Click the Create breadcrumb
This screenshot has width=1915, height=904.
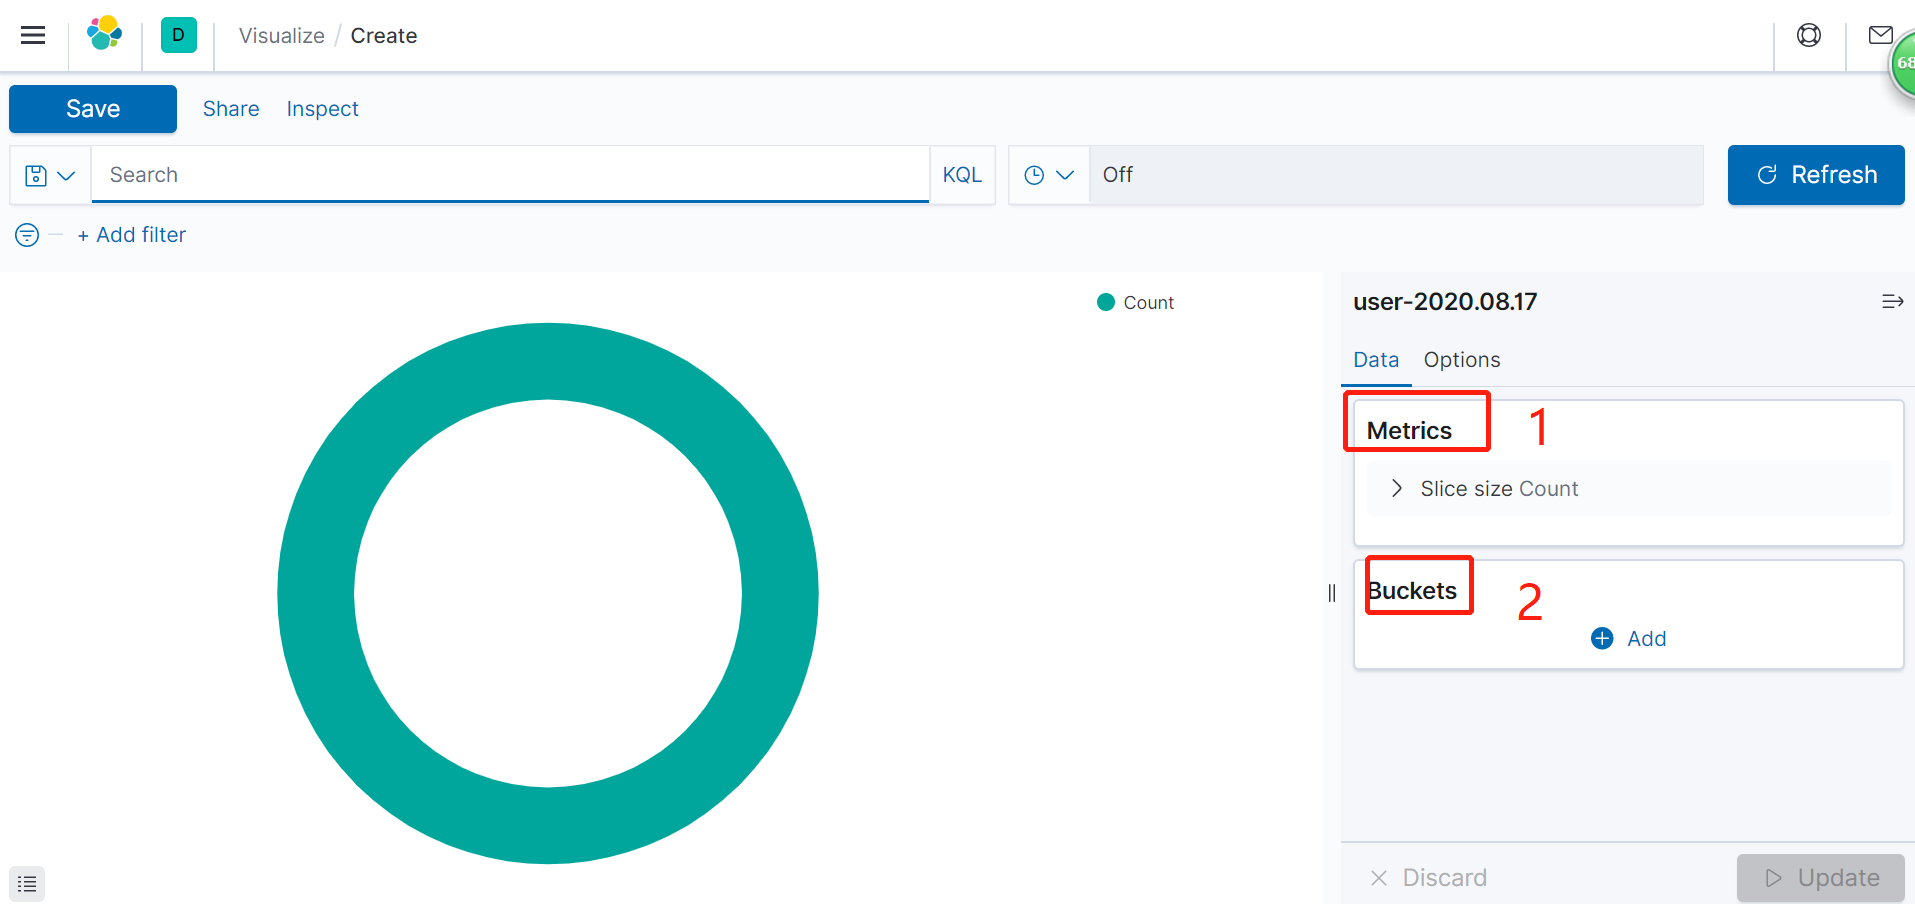384,36
